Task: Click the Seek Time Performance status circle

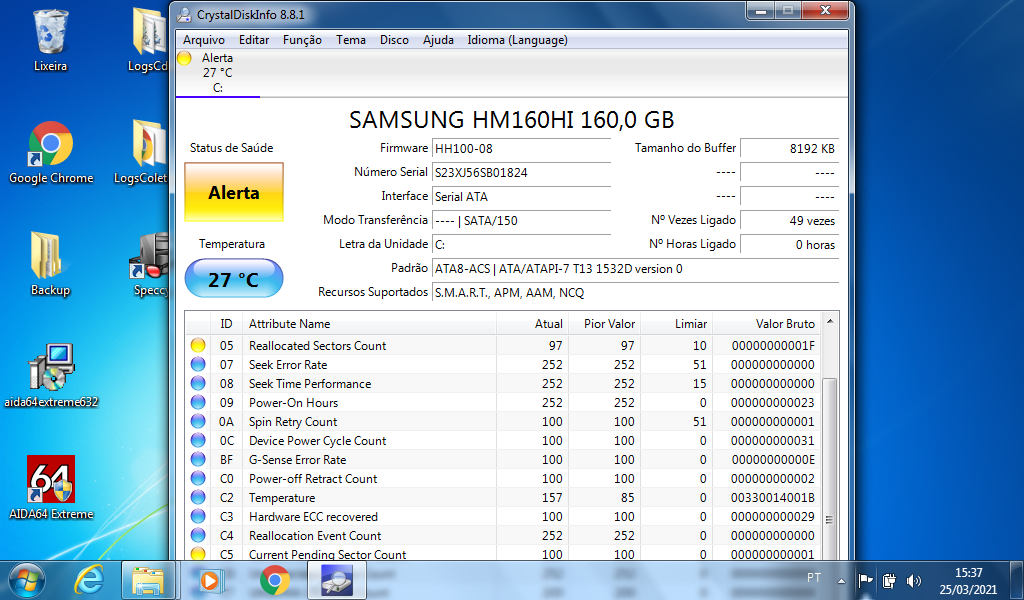Action: (x=198, y=383)
